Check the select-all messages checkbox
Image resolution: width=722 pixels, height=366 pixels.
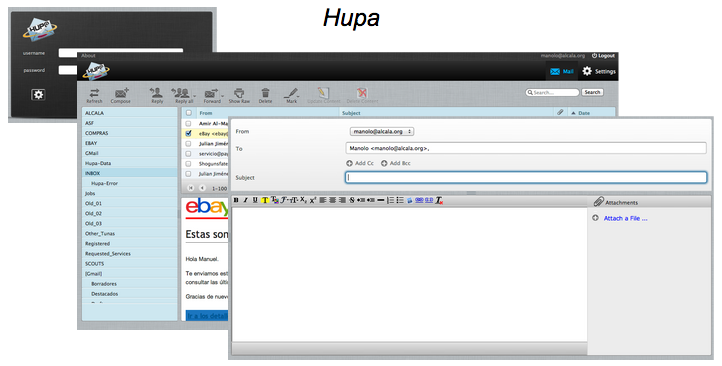tap(188, 113)
